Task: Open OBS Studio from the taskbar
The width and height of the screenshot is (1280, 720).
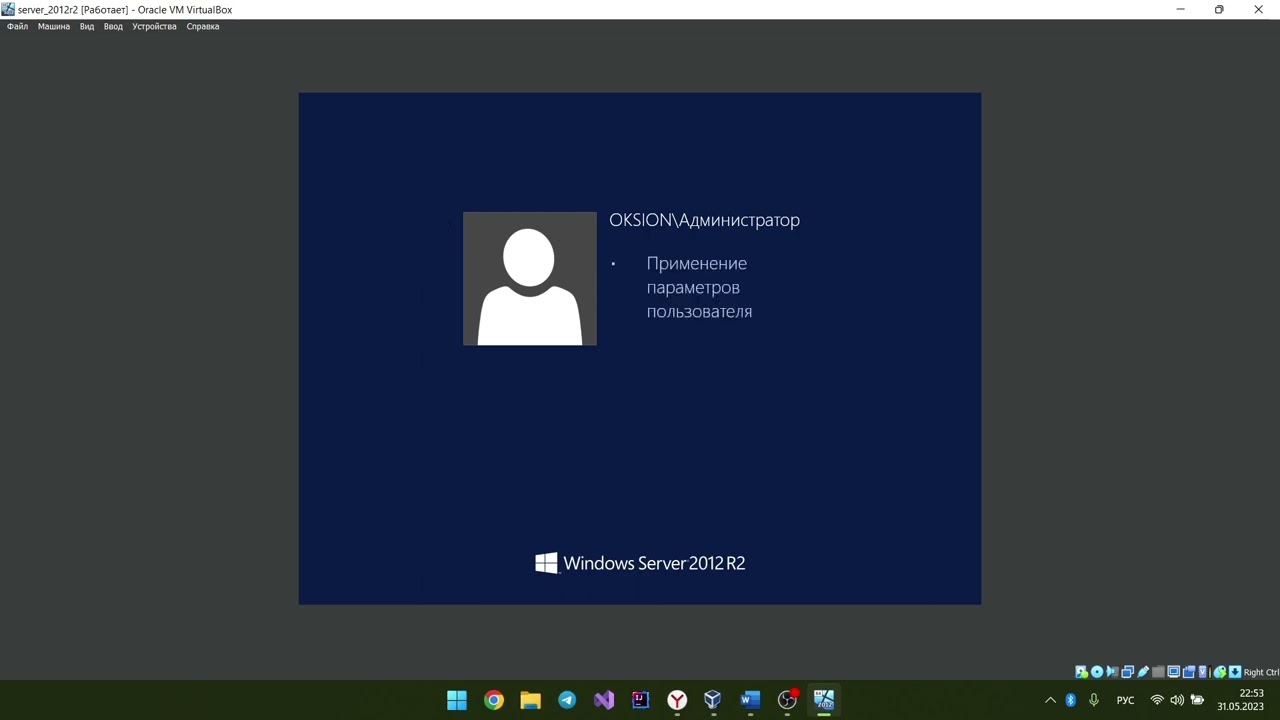Action: coord(787,700)
